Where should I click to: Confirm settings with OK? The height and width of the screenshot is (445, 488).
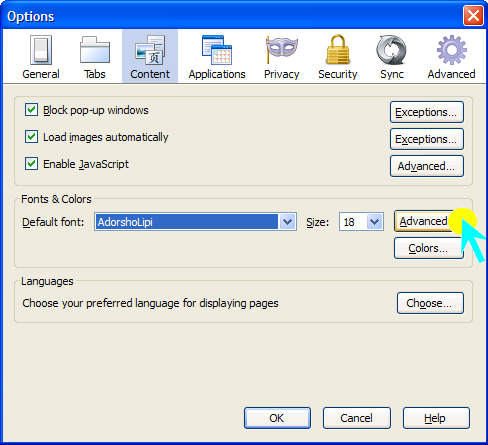click(x=277, y=418)
